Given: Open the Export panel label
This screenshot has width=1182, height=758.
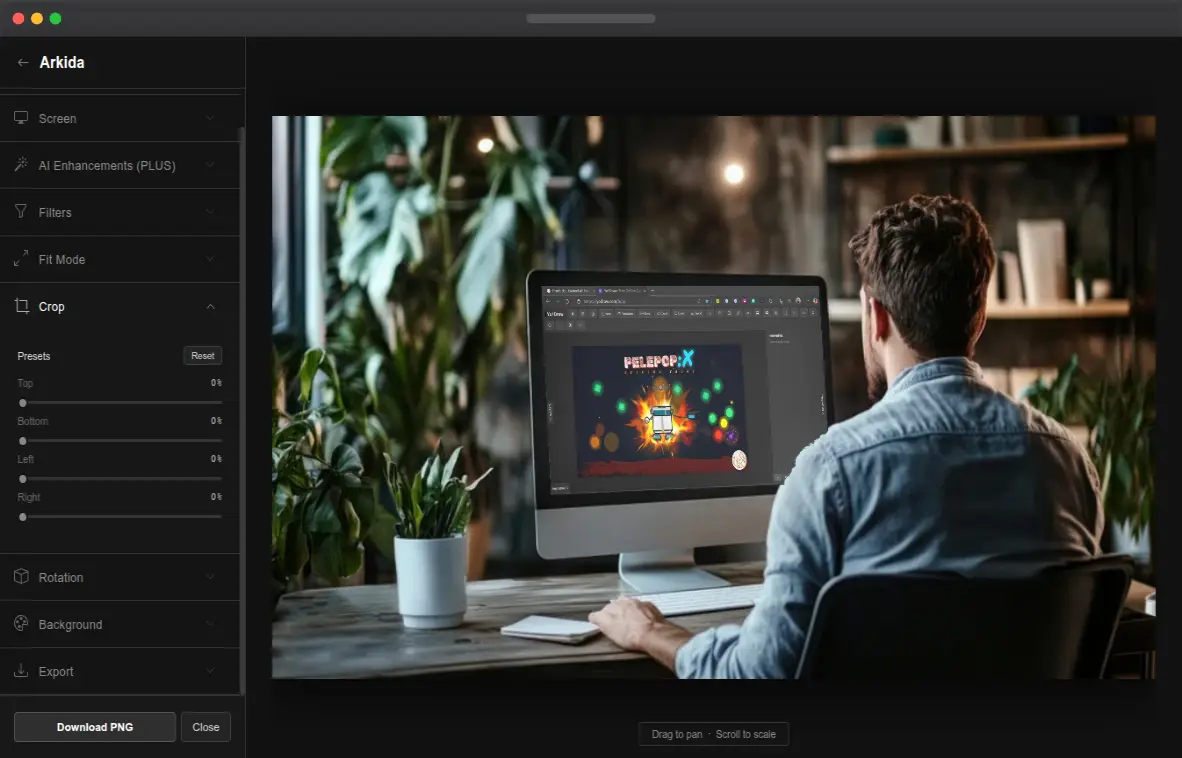Looking at the screenshot, I should pyautogui.click(x=56, y=671).
